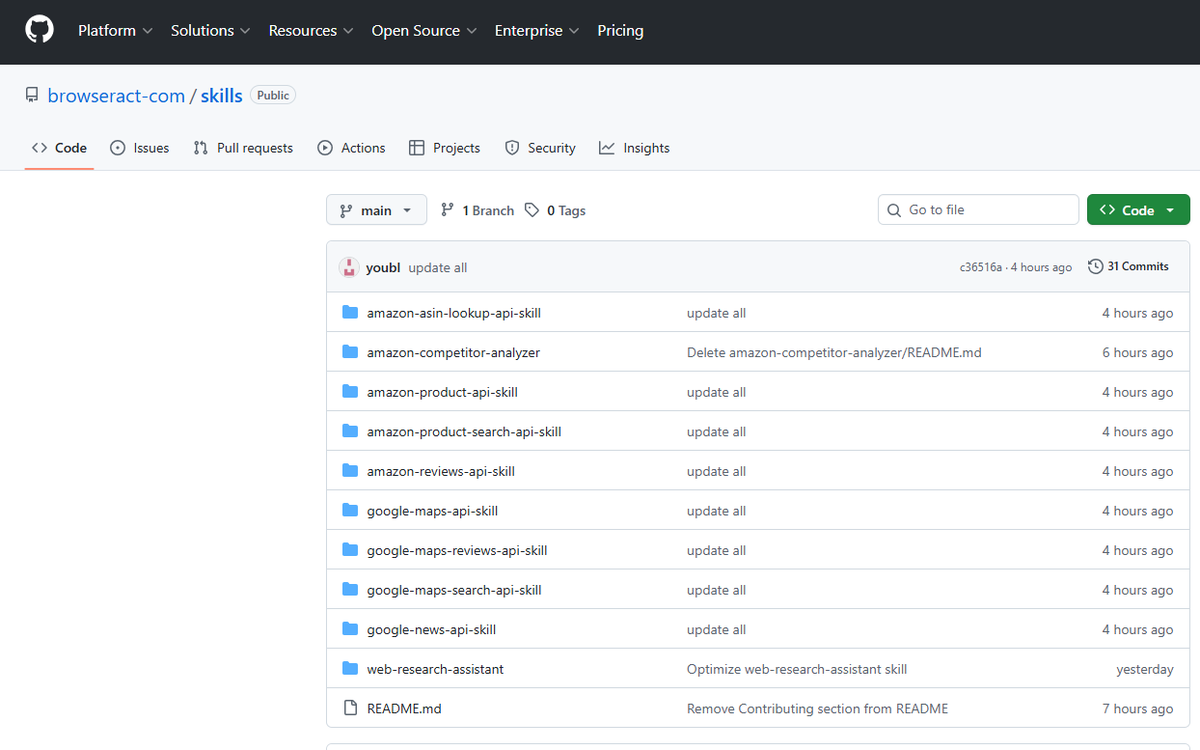The height and width of the screenshot is (750, 1200).
Task: Click youbl's avatar image
Action: point(348,267)
